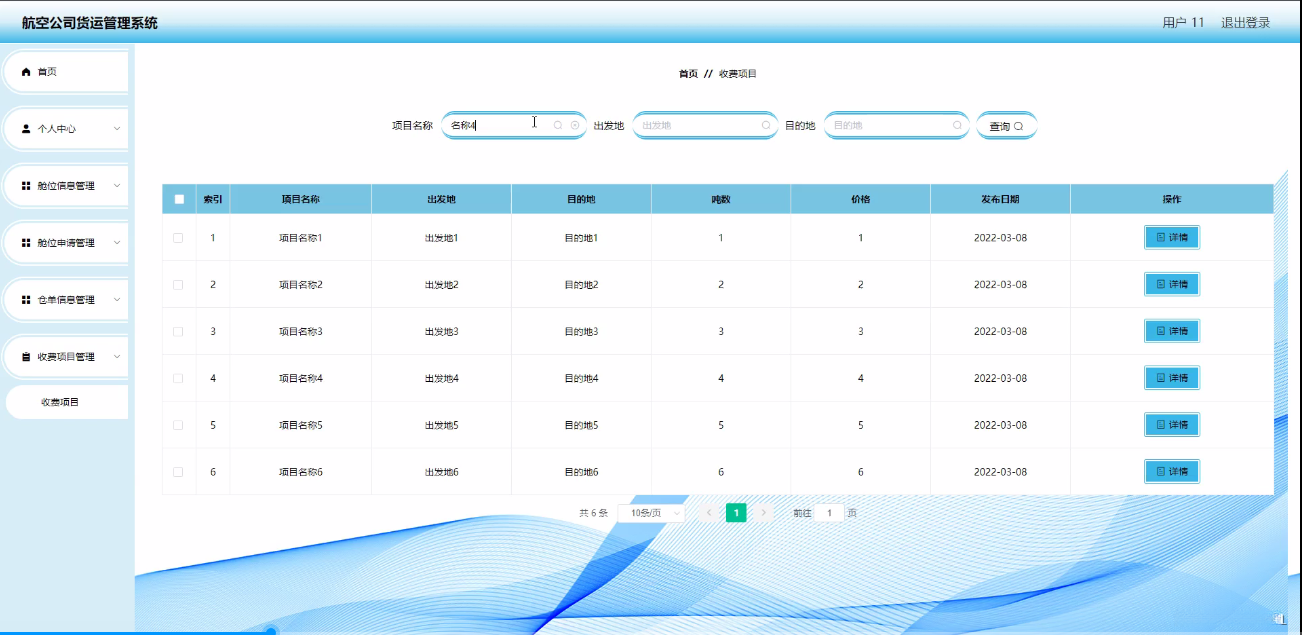Click the next page arrow
Screen dimensions: 1302x635
point(764,513)
